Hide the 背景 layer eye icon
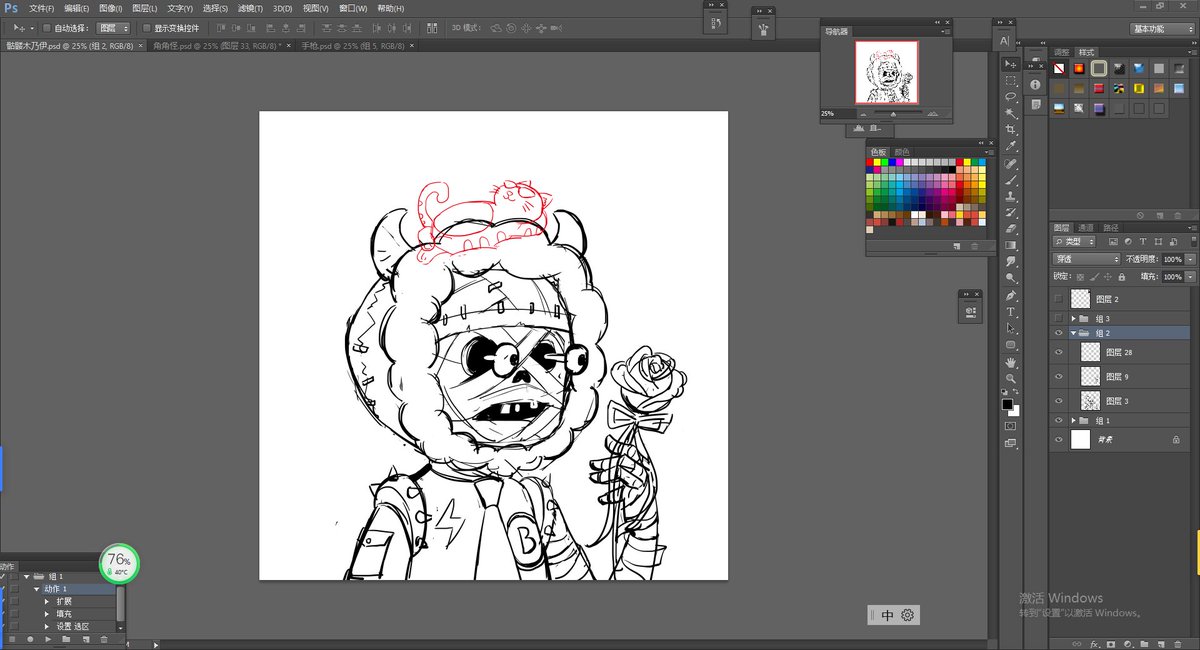Screen dimensions: 1200x650 coord(1059,439)
